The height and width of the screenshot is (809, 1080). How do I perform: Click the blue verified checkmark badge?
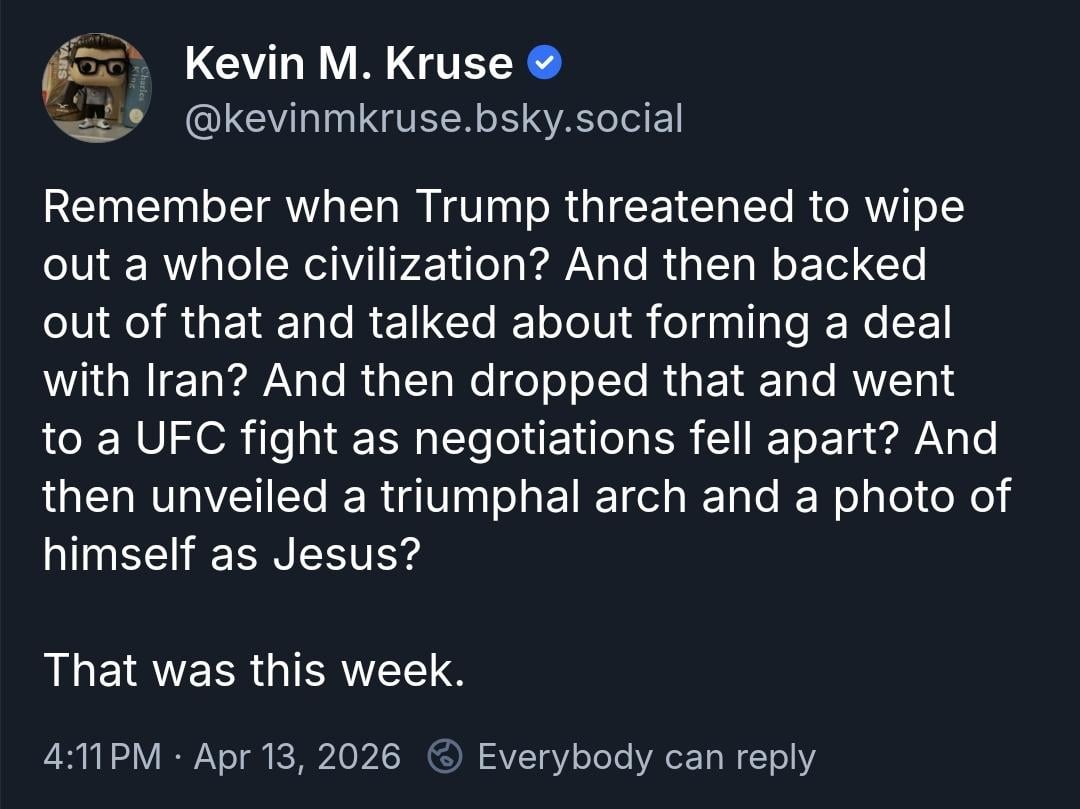(x=544, y=64)
